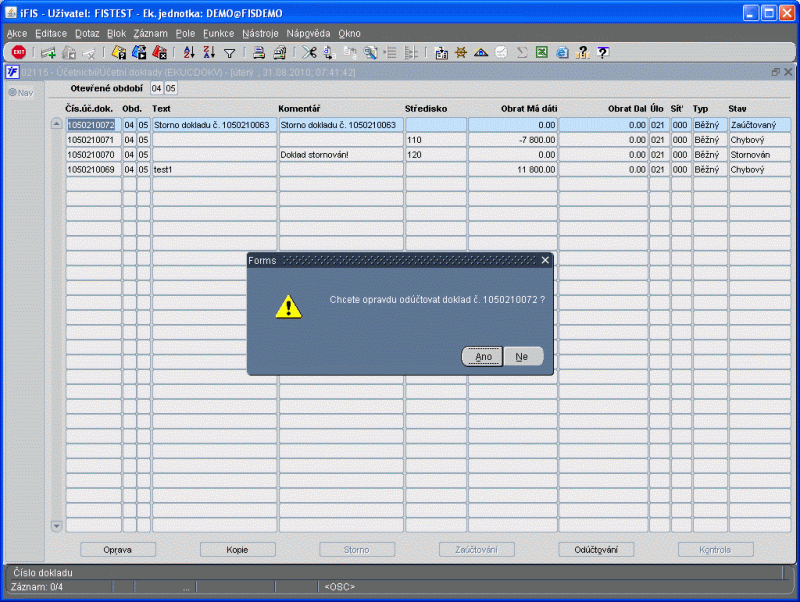Screen dimensions: 800x602
Task: Click the 11 800.00 amount cell
Action: [513, 169]
